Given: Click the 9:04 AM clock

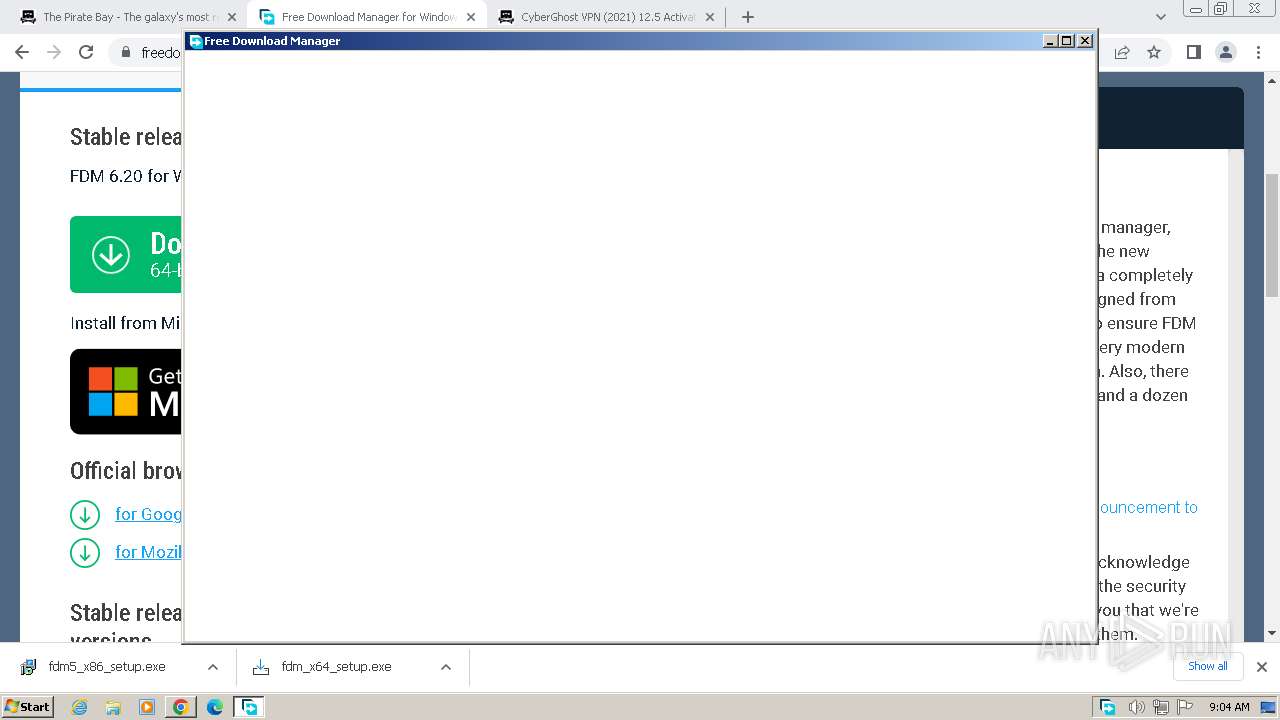Looking at the screenshot, I should (x=1229, y=707).
